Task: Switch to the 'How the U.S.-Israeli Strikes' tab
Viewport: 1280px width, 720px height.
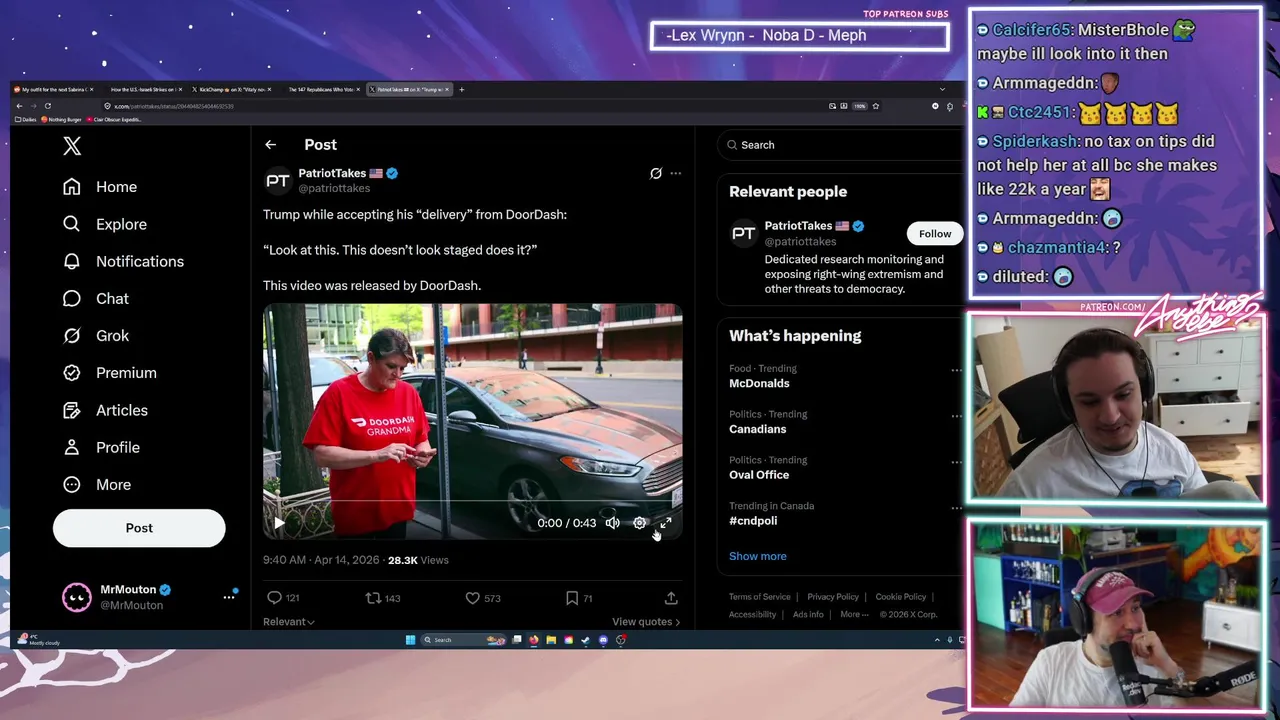Action: point(142,89)
